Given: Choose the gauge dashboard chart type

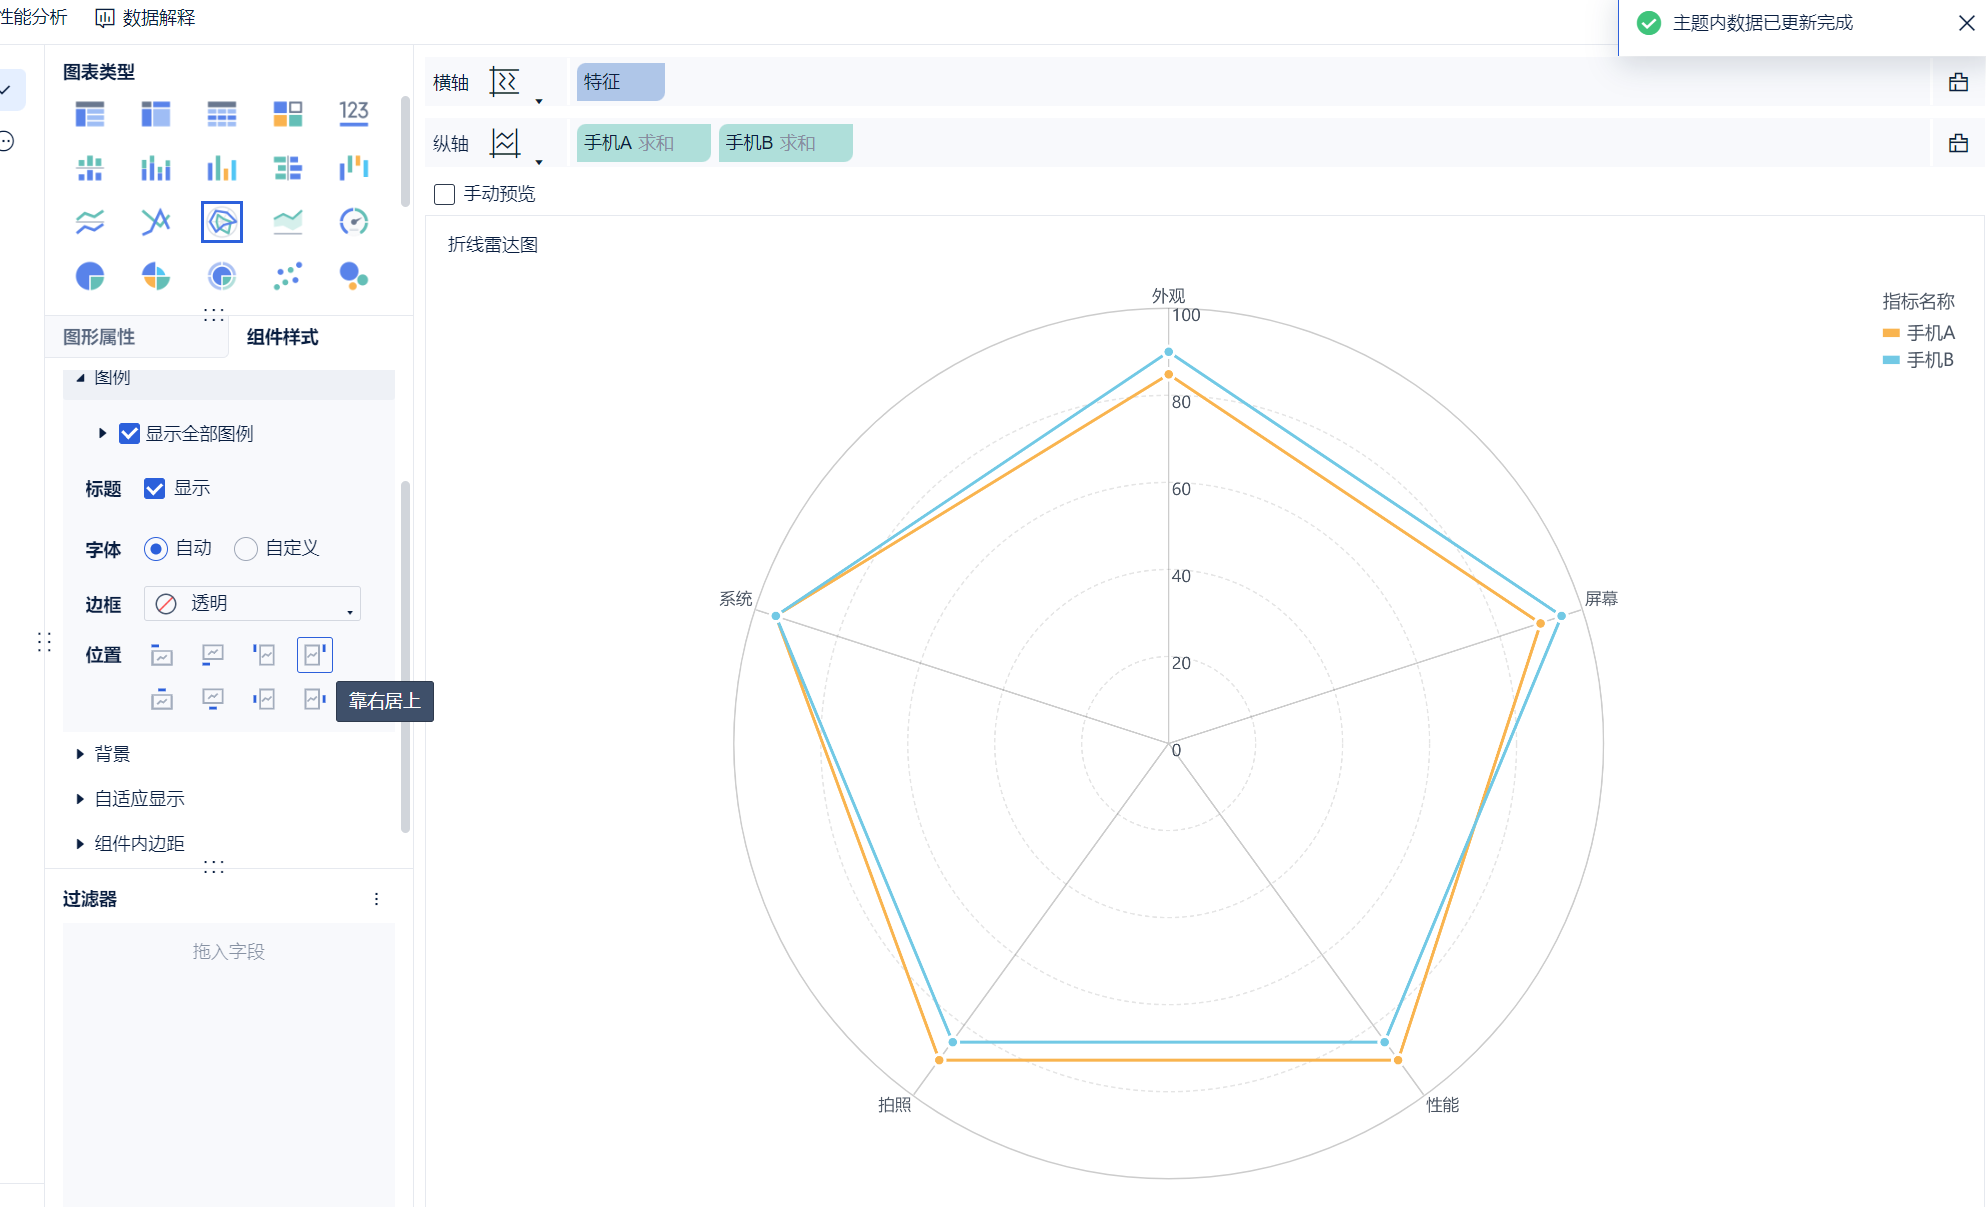Looking at the screenshot, I should 354,222.
